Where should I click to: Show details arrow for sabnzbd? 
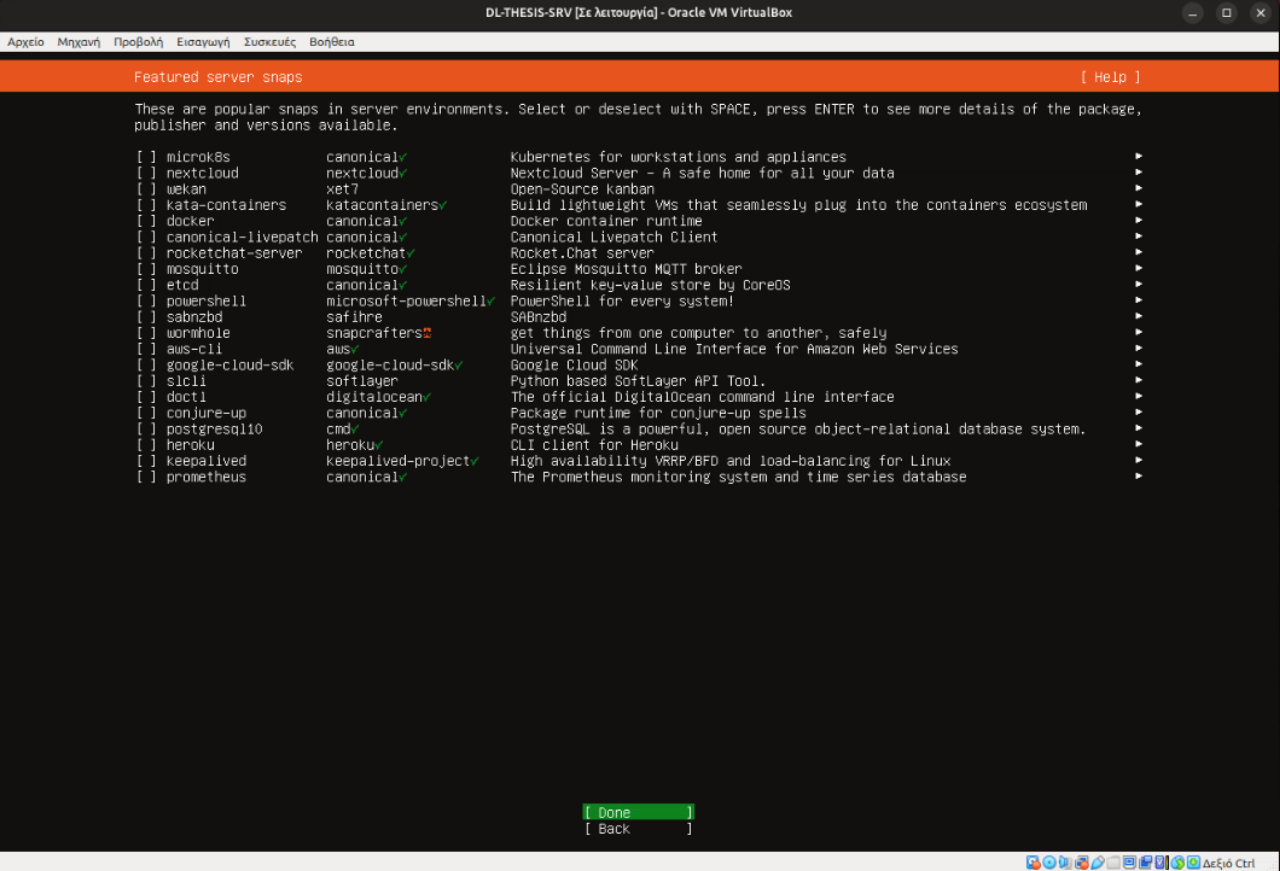1138,316
